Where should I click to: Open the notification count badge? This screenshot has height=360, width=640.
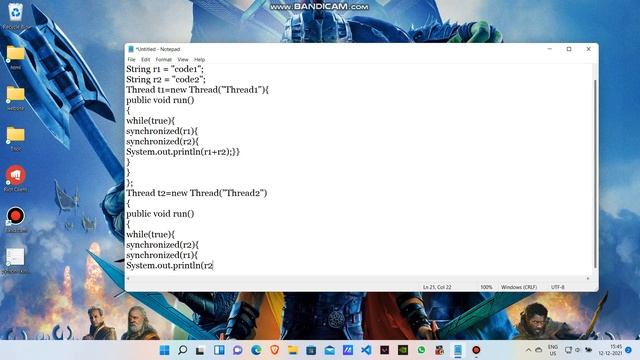[x=629, y=350]
